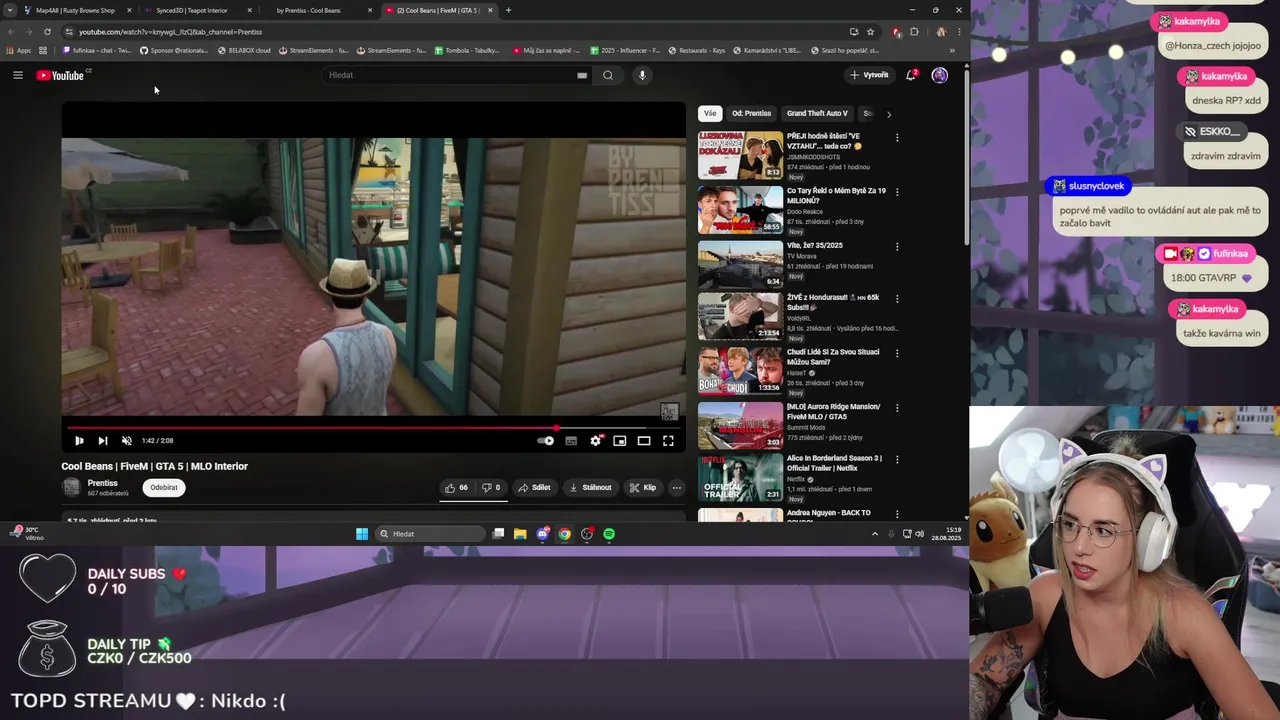Bookmark this page with star icon

coord(870,31)
